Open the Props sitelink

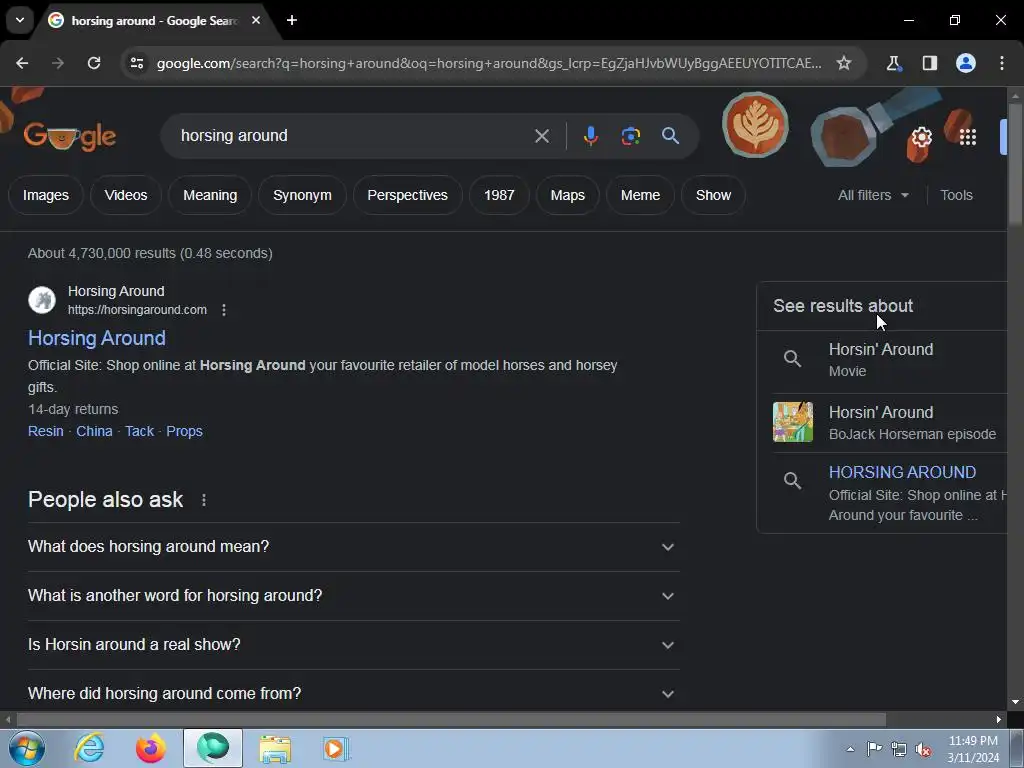point(184,431)
